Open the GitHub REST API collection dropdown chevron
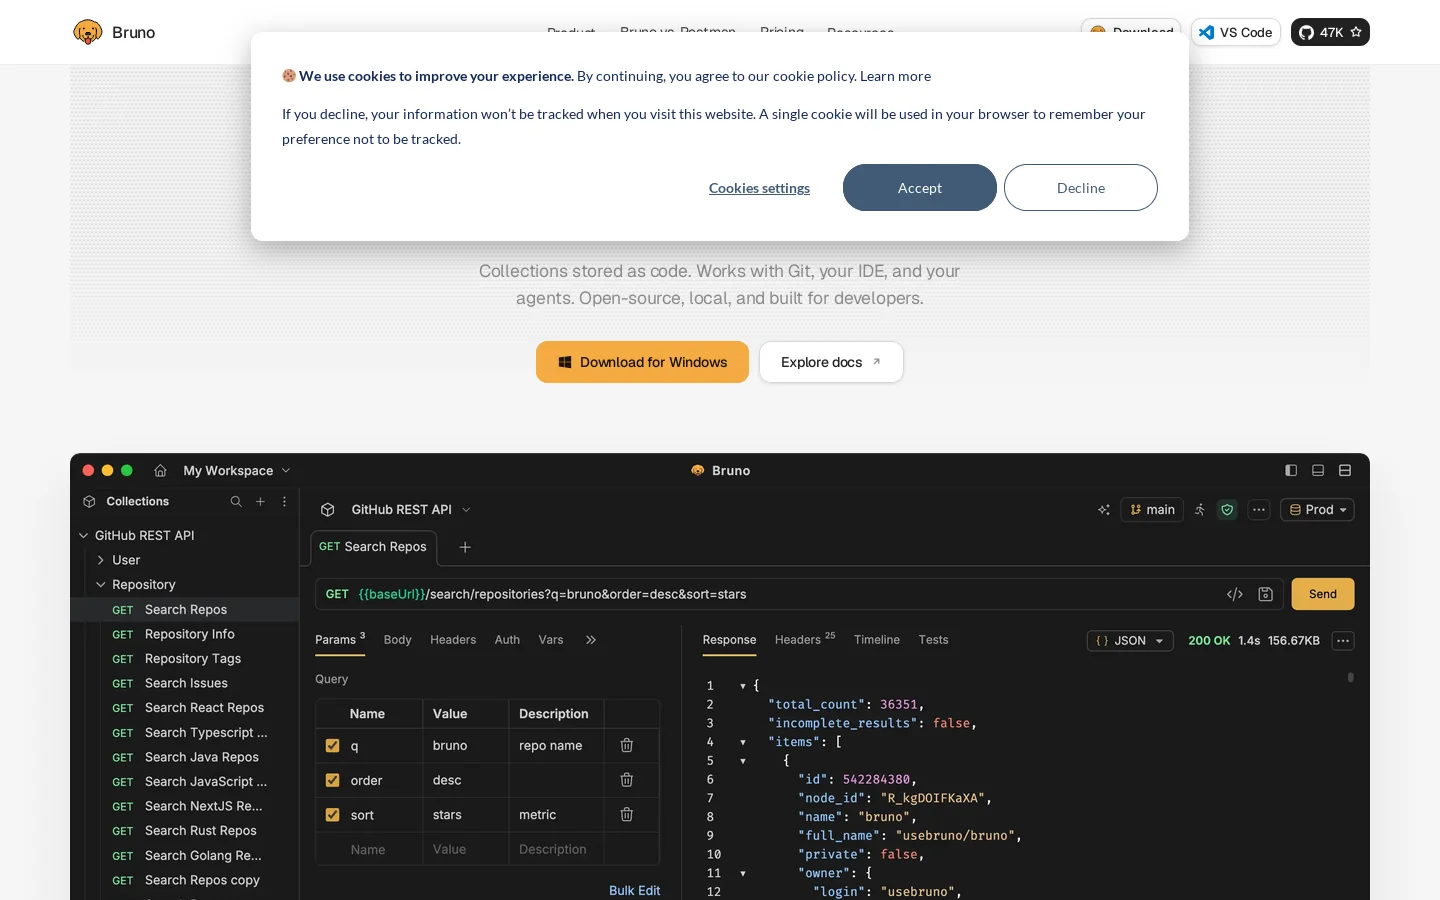The height and width of the screenshot is (900, 1440). coord(466,510)
